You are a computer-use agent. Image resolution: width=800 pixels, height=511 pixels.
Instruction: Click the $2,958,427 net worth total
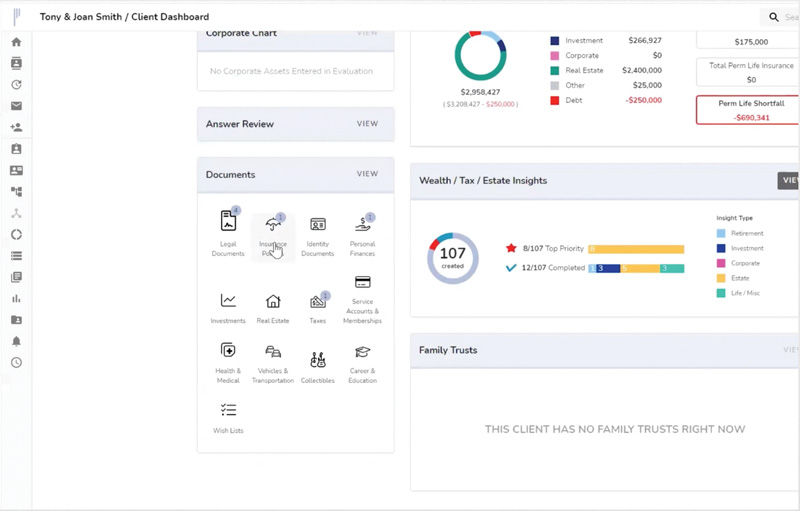click(480, 92)
